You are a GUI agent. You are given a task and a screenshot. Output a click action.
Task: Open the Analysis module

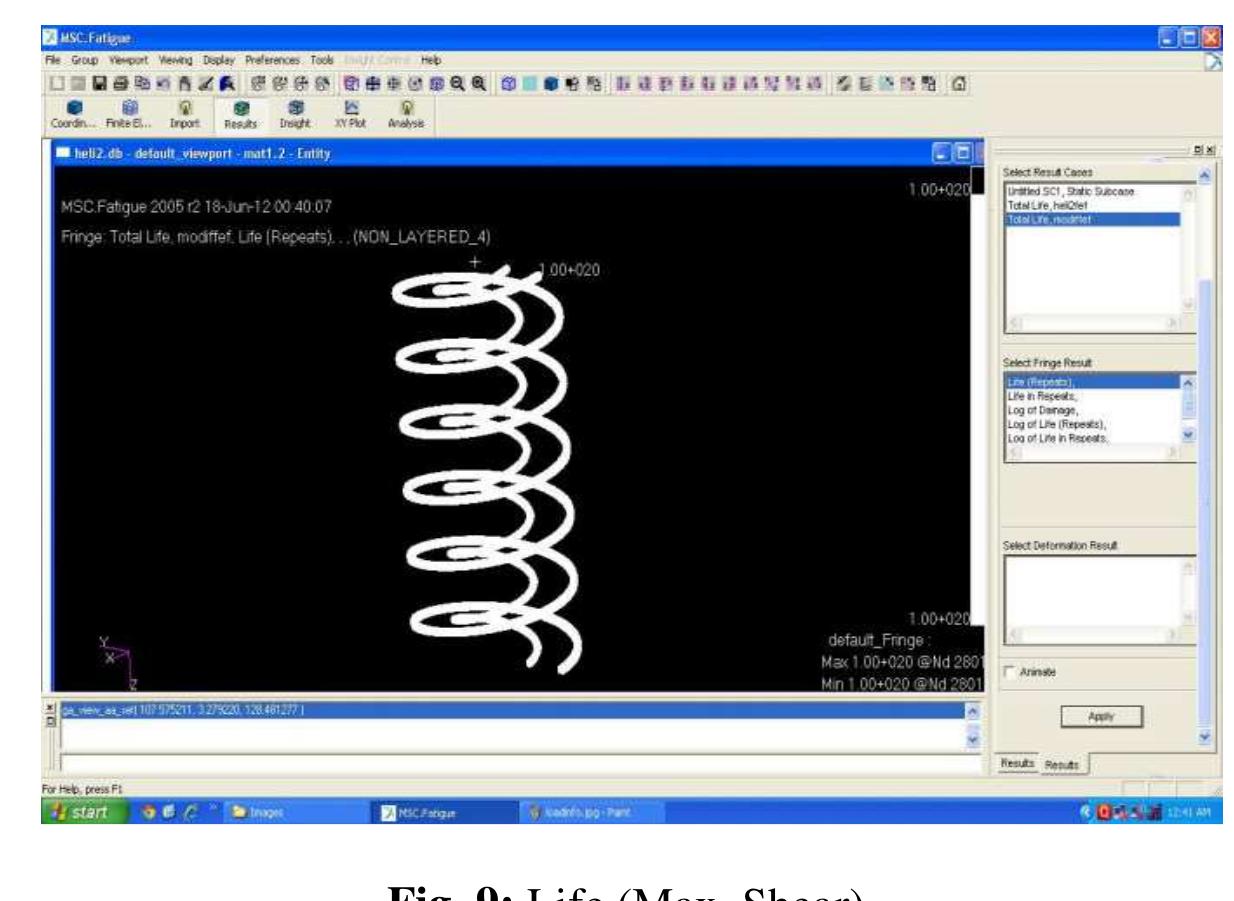coord(407,115)
